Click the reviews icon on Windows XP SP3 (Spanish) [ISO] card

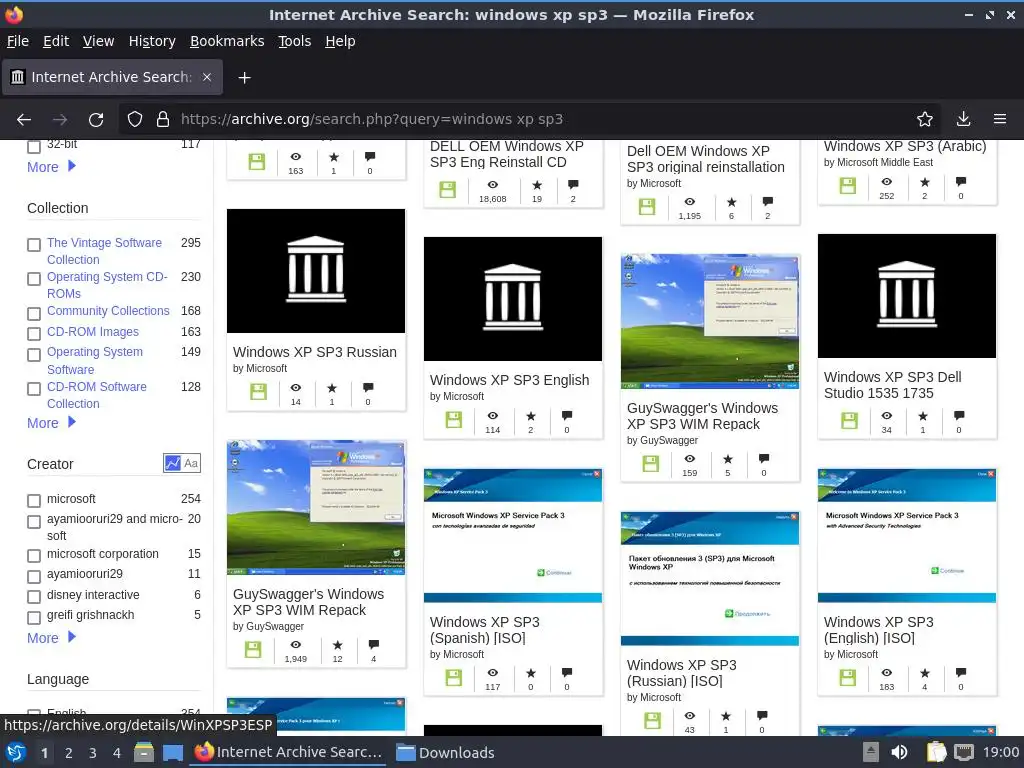click(x=567, y=673)
